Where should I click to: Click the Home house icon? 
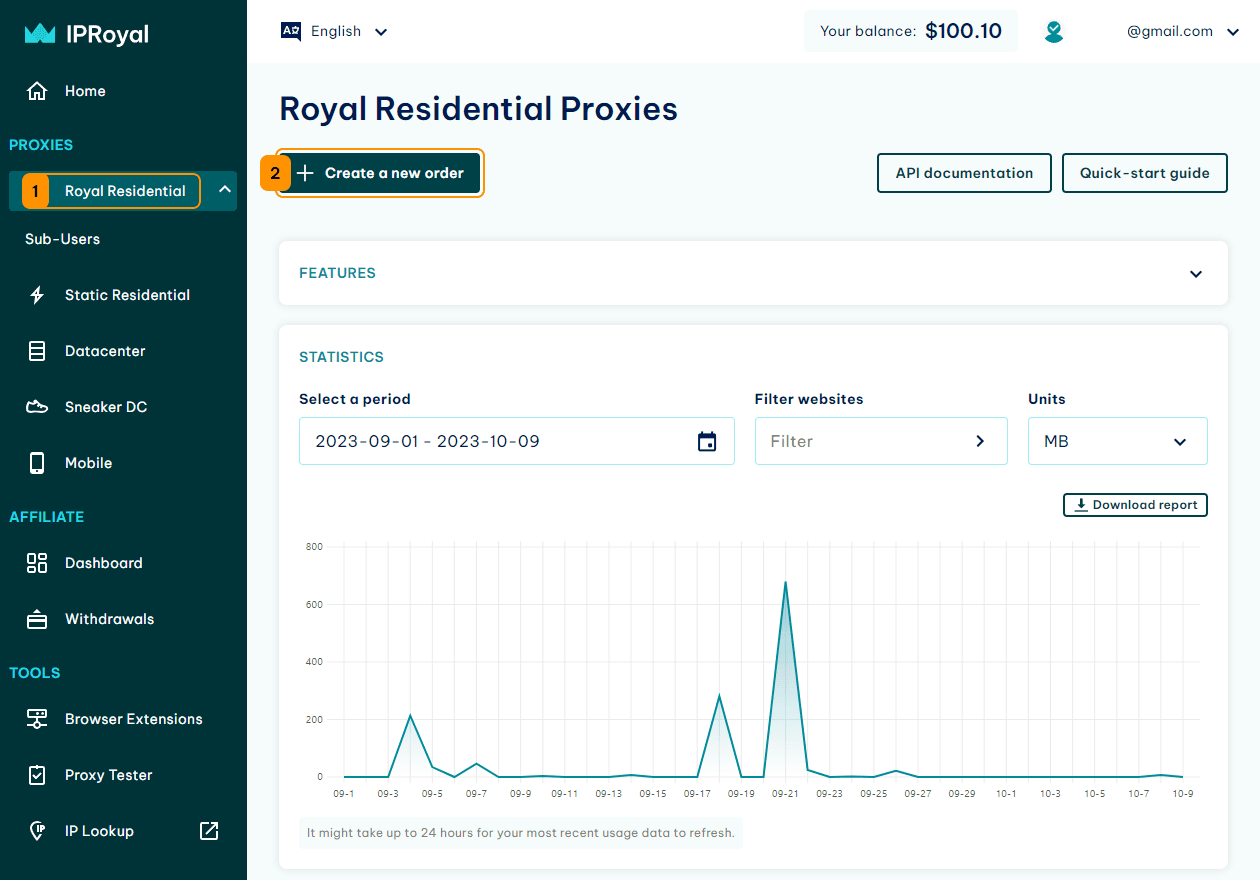pos(37,91)
